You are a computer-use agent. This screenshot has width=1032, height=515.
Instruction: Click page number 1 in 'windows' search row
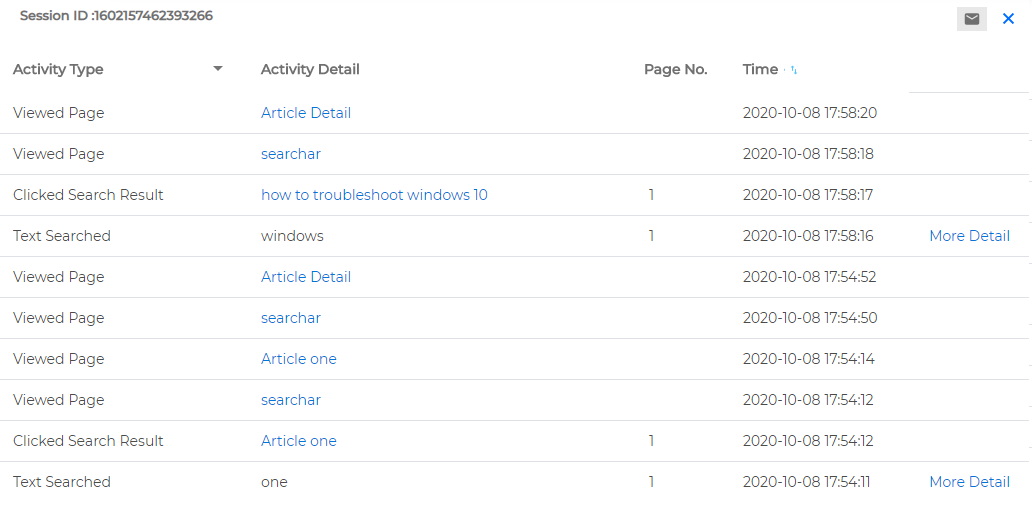(651, 236)
